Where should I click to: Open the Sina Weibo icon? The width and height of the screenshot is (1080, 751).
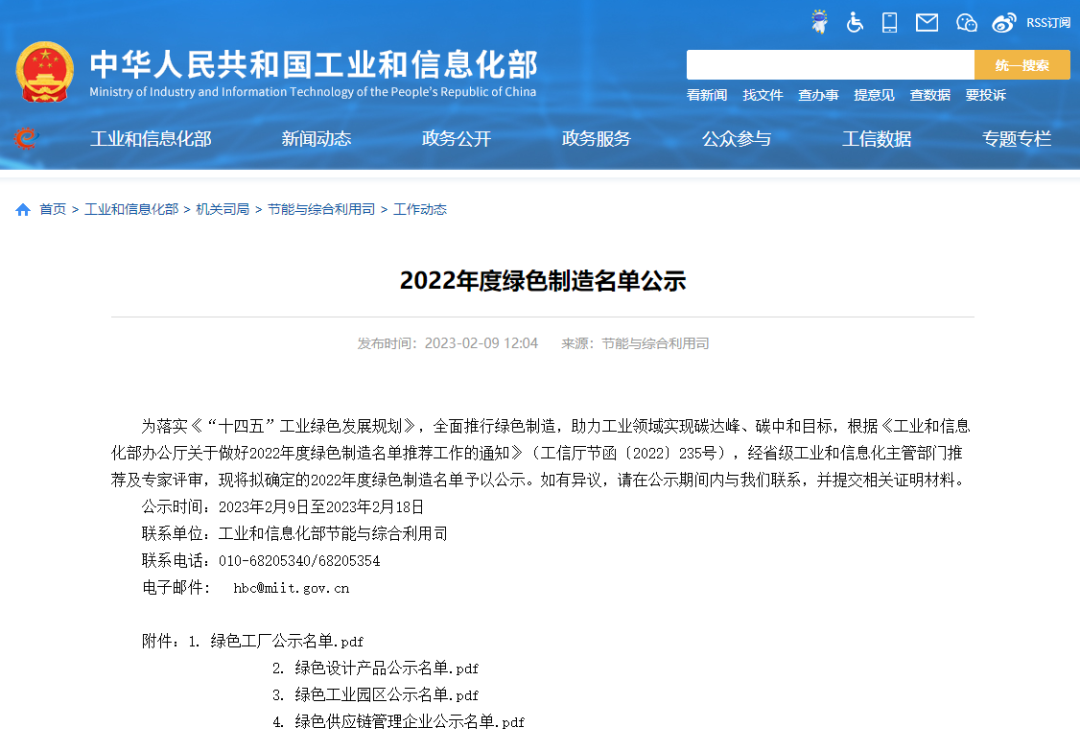click(x=1004, y=20)
